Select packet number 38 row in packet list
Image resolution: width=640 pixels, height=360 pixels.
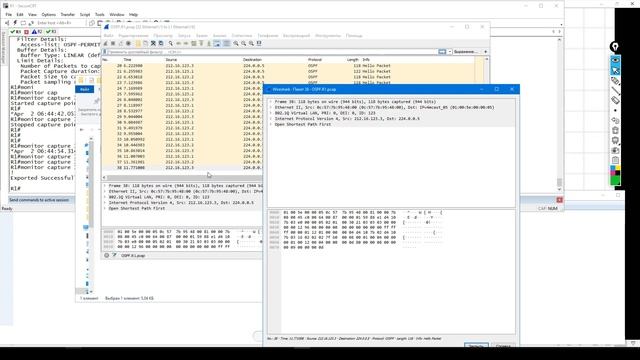pyautogui.click(x=182, y=168)
